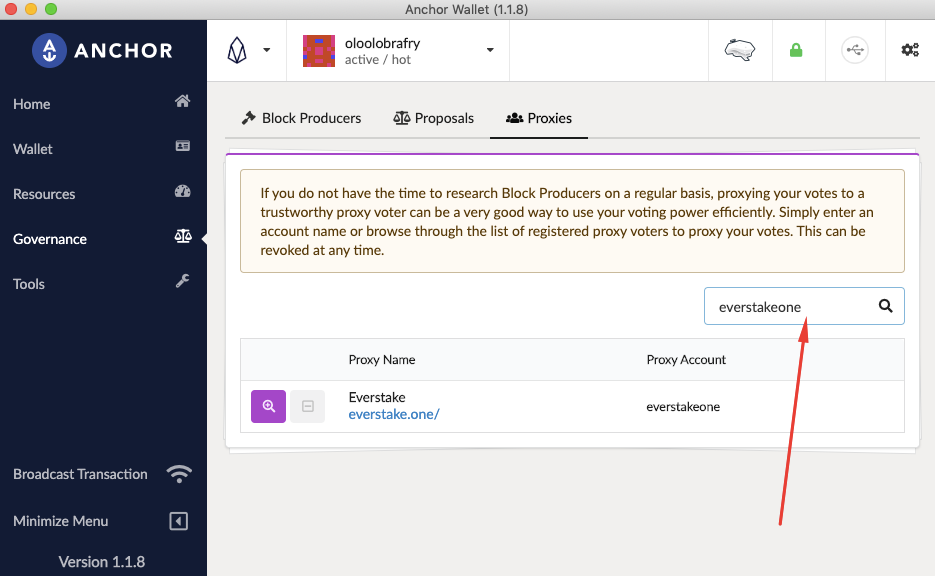Switch to the Proposals tab
This screenshot has height=576, width=935.
tap(434, 118)
